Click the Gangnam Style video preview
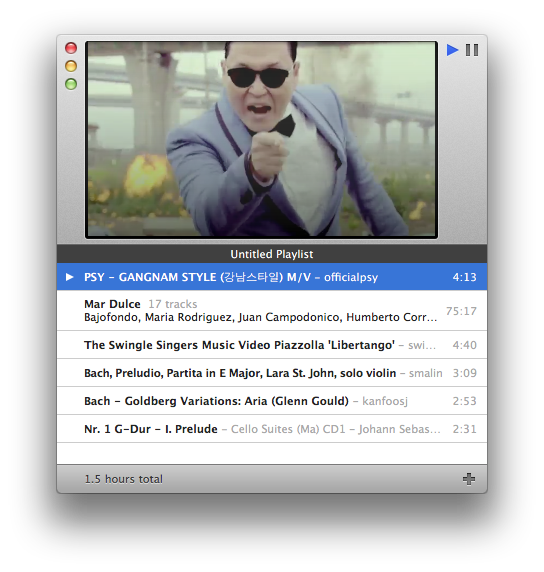Viewport: 544px width, 572px height. 261,140
